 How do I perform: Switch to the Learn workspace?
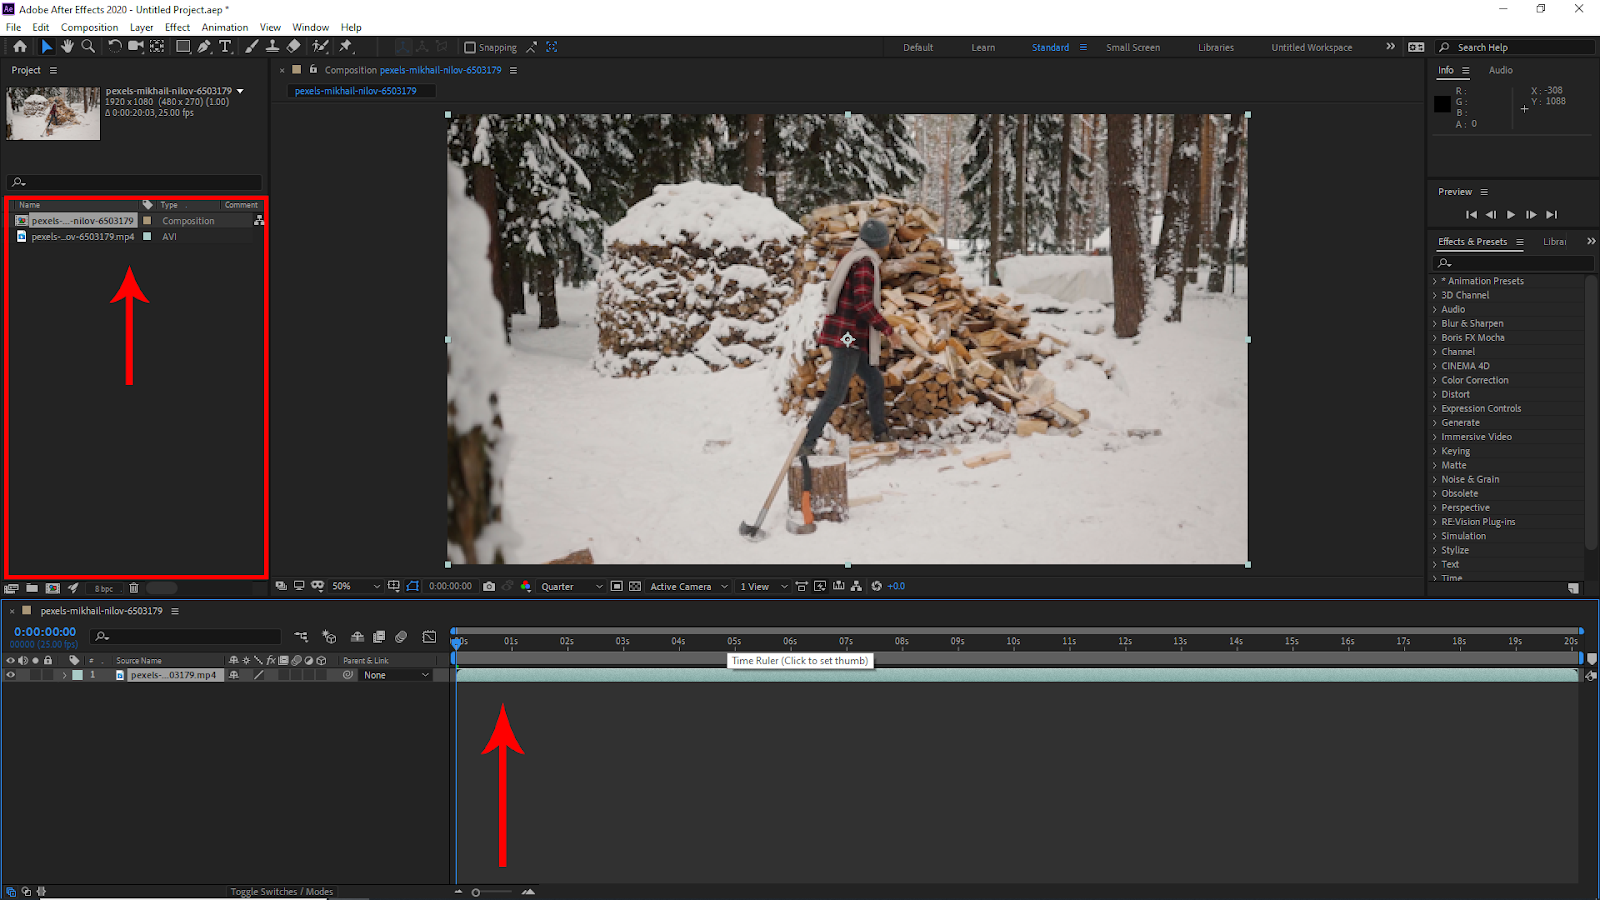982,48
